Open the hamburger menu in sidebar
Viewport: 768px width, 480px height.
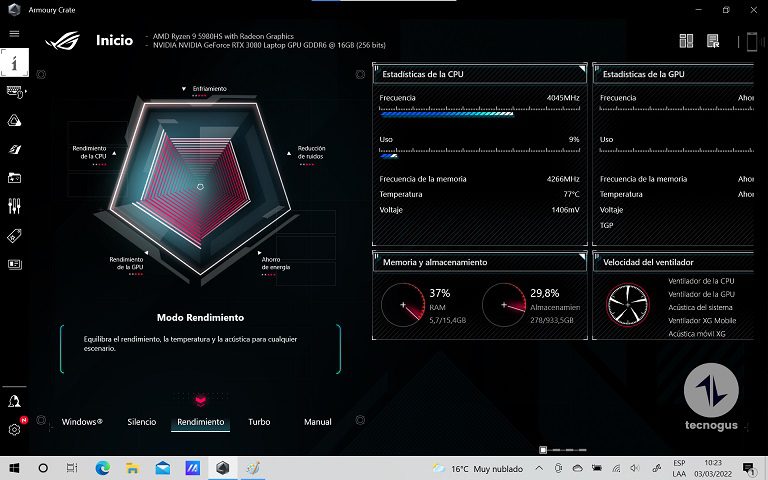(x=14, y=33)
